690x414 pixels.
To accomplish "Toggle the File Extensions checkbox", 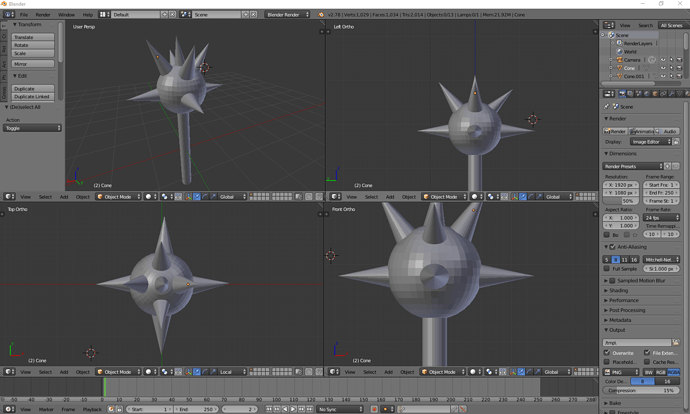I will pos(647,353).
